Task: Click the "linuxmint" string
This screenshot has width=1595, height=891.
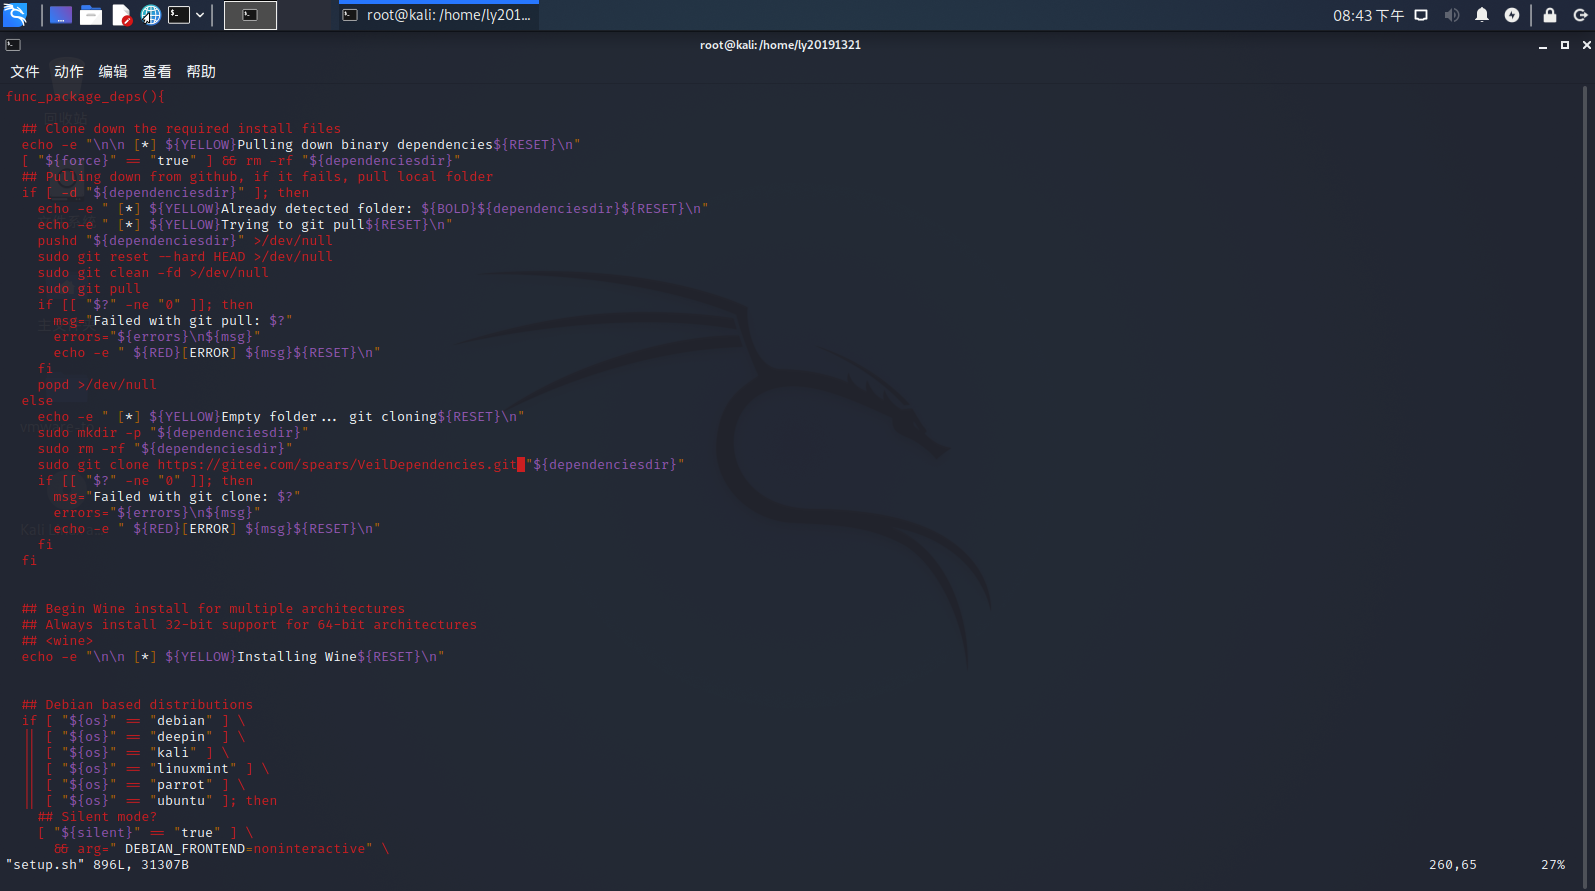Action: 193,769
